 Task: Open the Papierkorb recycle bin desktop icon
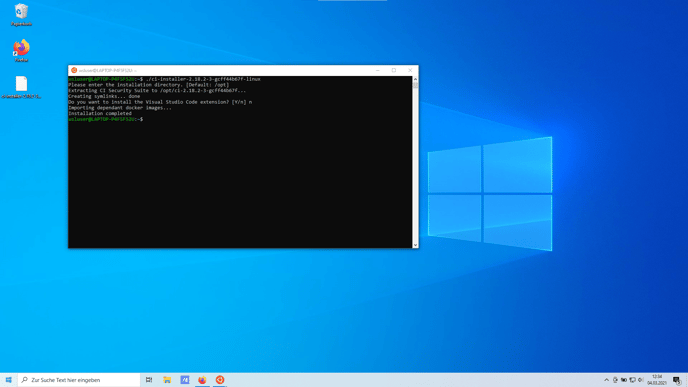pyautogui.click(x=21, y=14)
